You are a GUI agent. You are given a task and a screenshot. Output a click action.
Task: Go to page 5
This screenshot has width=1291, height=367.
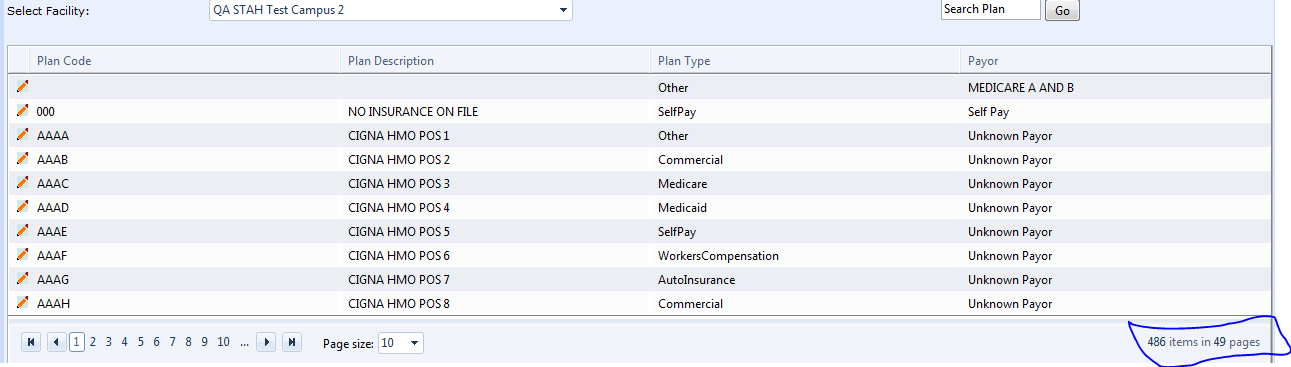point(141,342)
